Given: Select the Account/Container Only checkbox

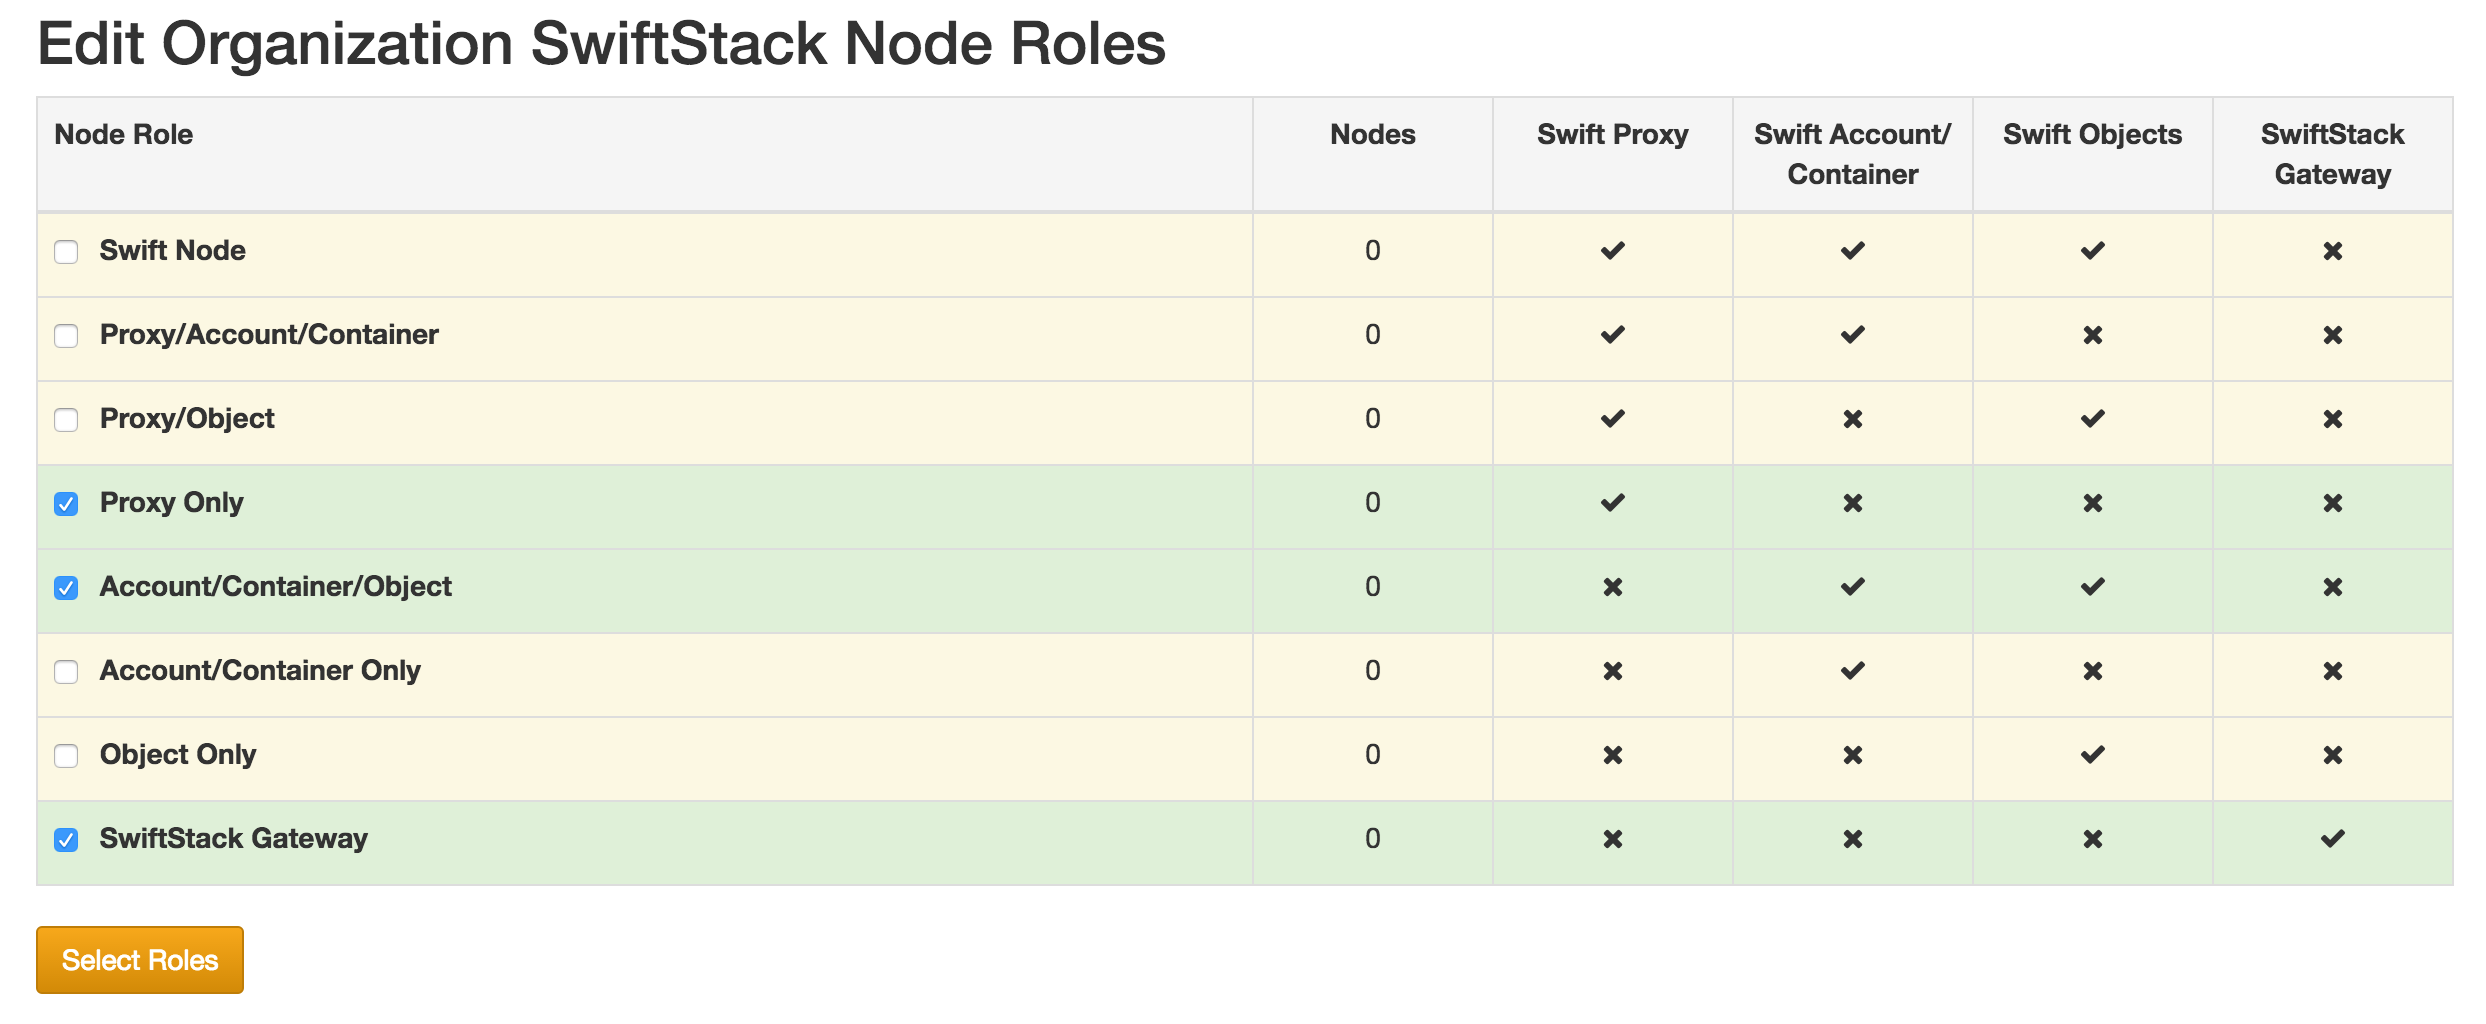Looking at the screenshot, I should [66, 672].
